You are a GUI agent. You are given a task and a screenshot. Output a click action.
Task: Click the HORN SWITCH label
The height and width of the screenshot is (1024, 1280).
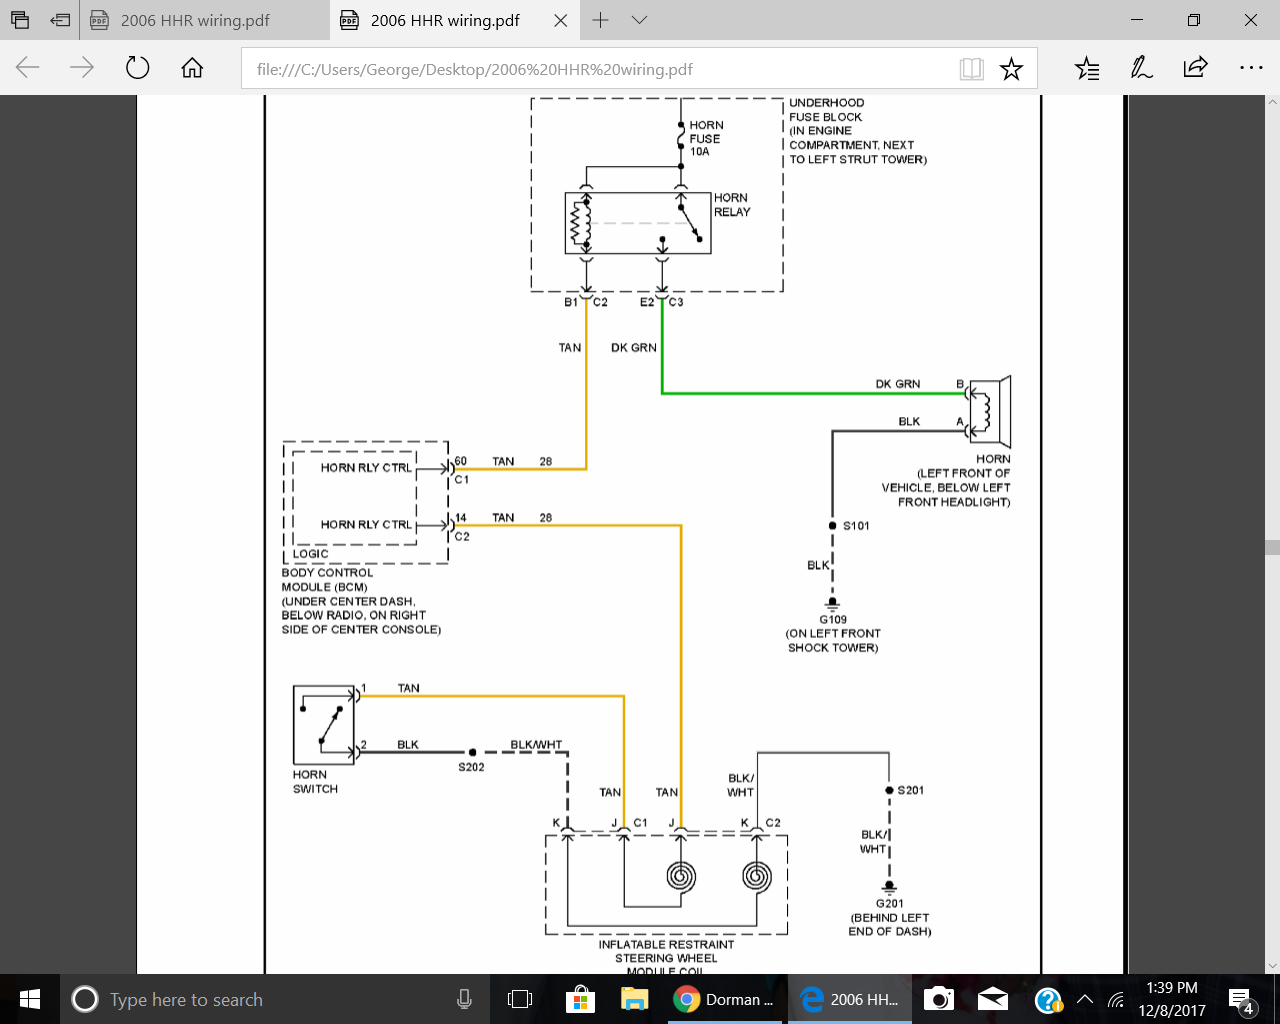click(x=315, y=782)
